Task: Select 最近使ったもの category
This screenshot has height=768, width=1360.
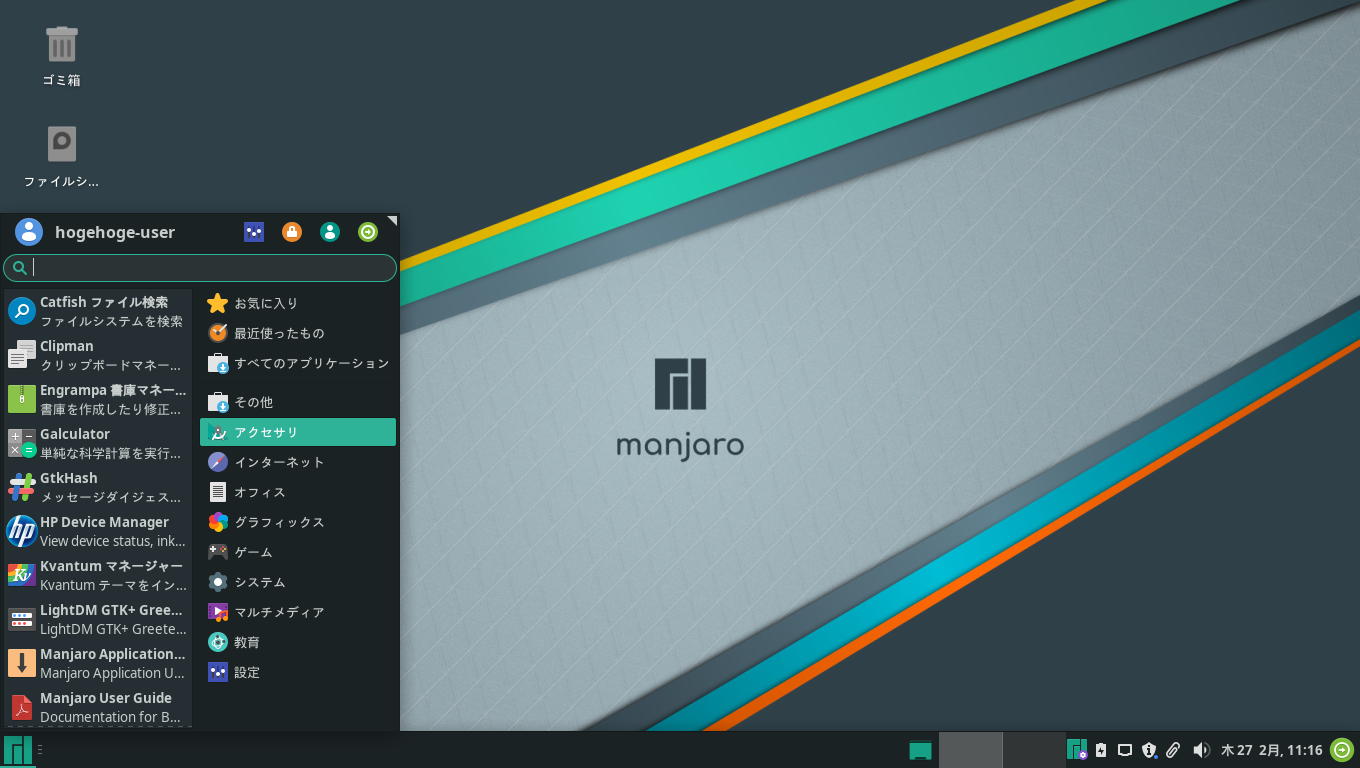Action: 298,333
